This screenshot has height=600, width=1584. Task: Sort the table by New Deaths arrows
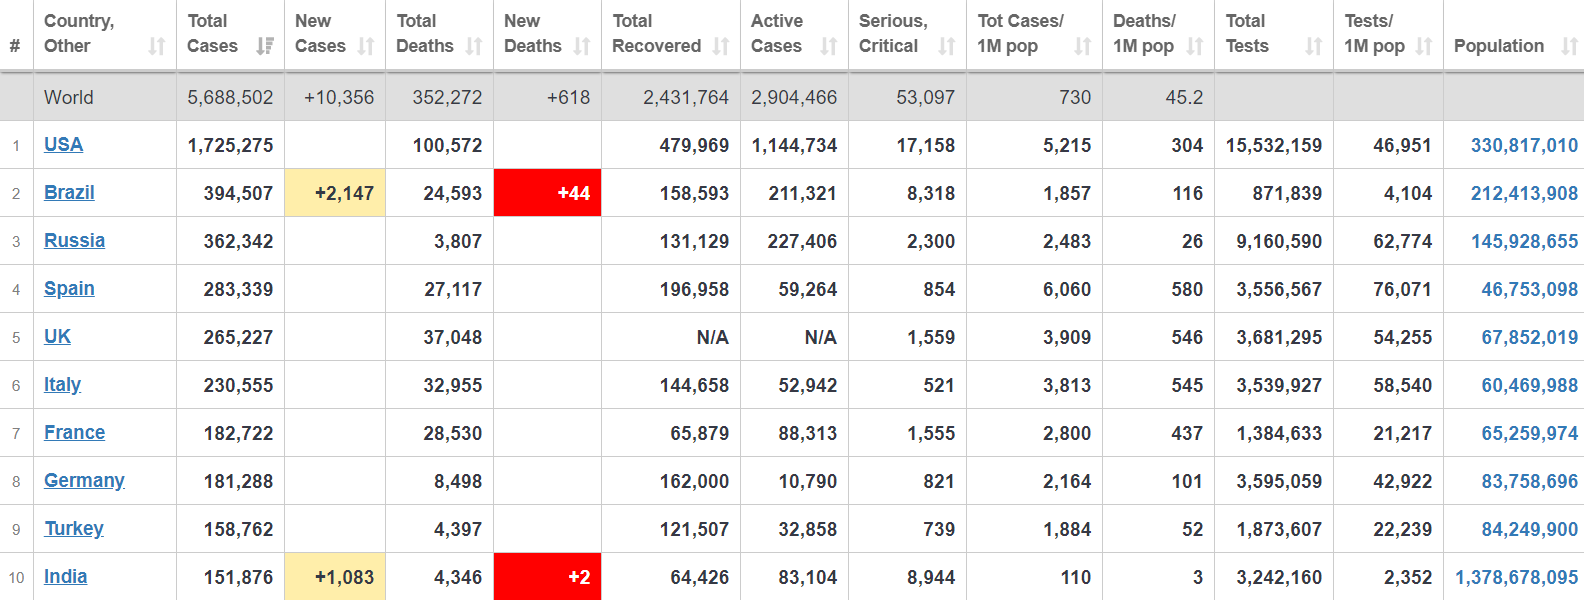click(x=582, y=46)
